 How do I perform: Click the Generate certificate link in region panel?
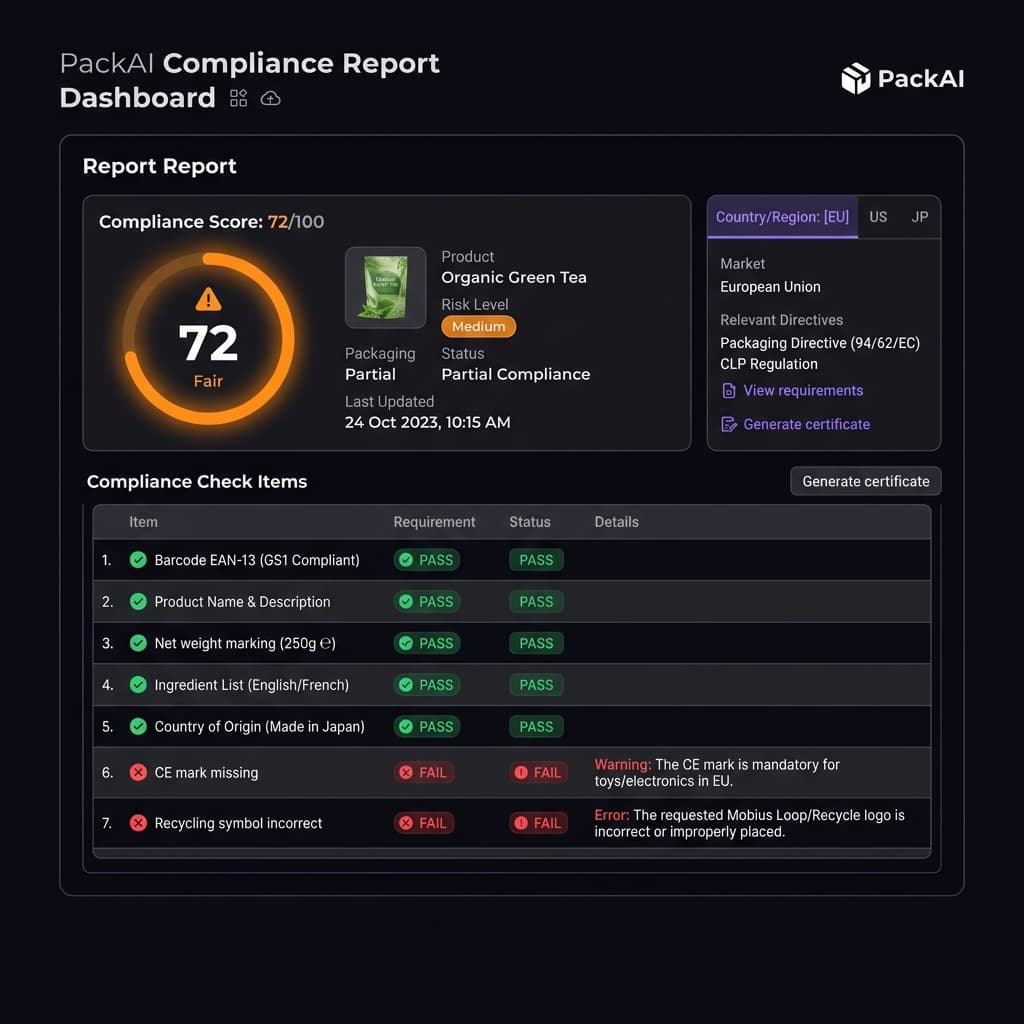pos(807,424)
